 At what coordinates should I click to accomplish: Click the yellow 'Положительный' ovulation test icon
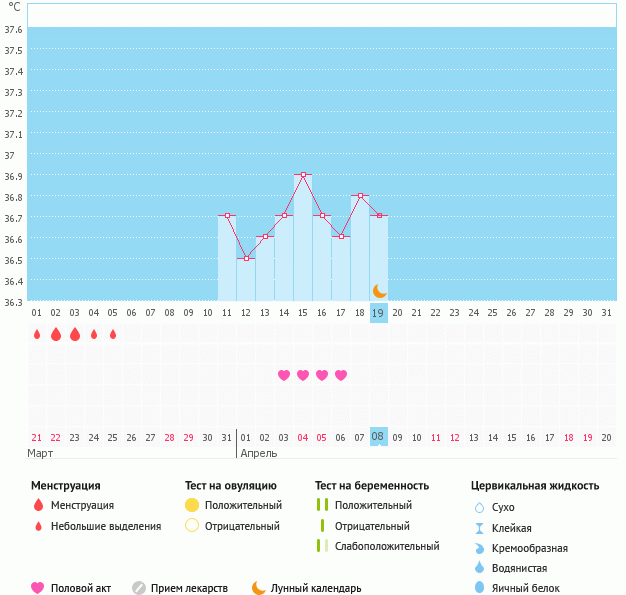192,505
